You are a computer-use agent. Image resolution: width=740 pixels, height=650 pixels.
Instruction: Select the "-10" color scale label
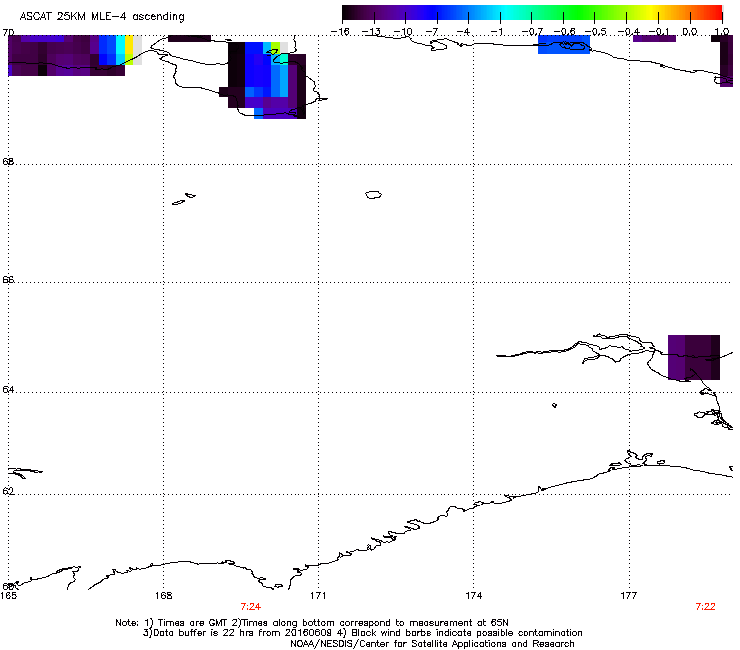tap(403, 32)
